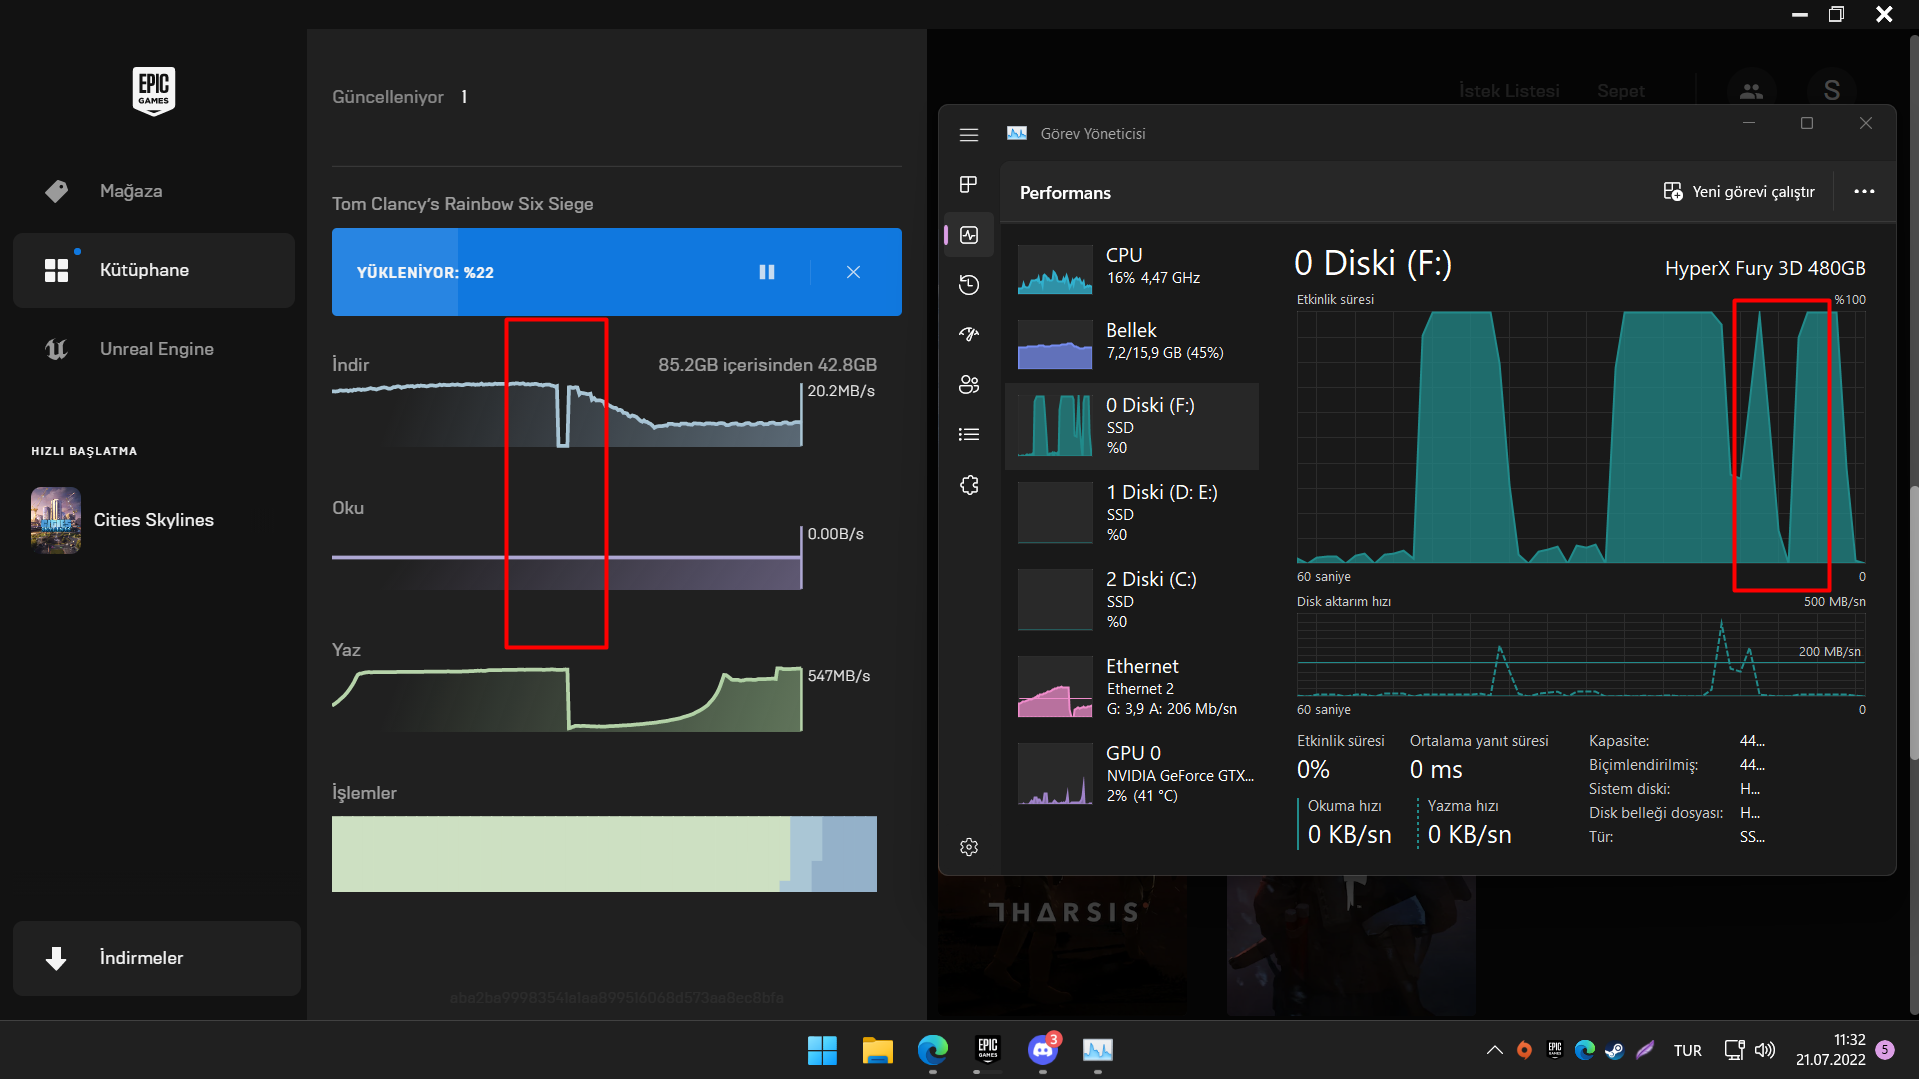Viewport: 1919px width, 1079px height.
Task: Open App history tab icon
Action: pyautogui.click(x=969, y=285)
